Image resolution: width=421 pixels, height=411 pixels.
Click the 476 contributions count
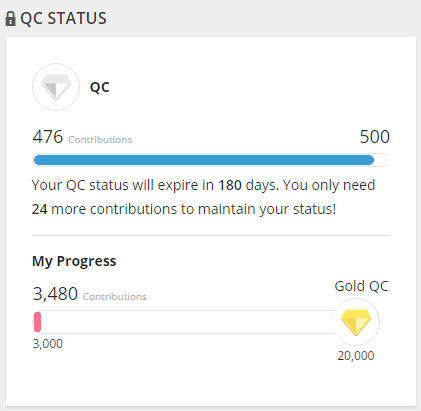48,137
